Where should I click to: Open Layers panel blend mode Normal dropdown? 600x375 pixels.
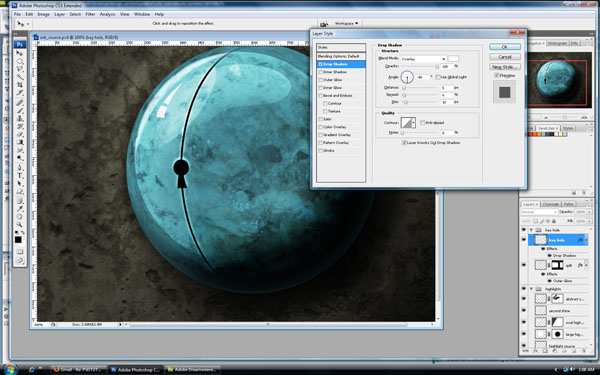pyautogui.click(x=539, y=212)
